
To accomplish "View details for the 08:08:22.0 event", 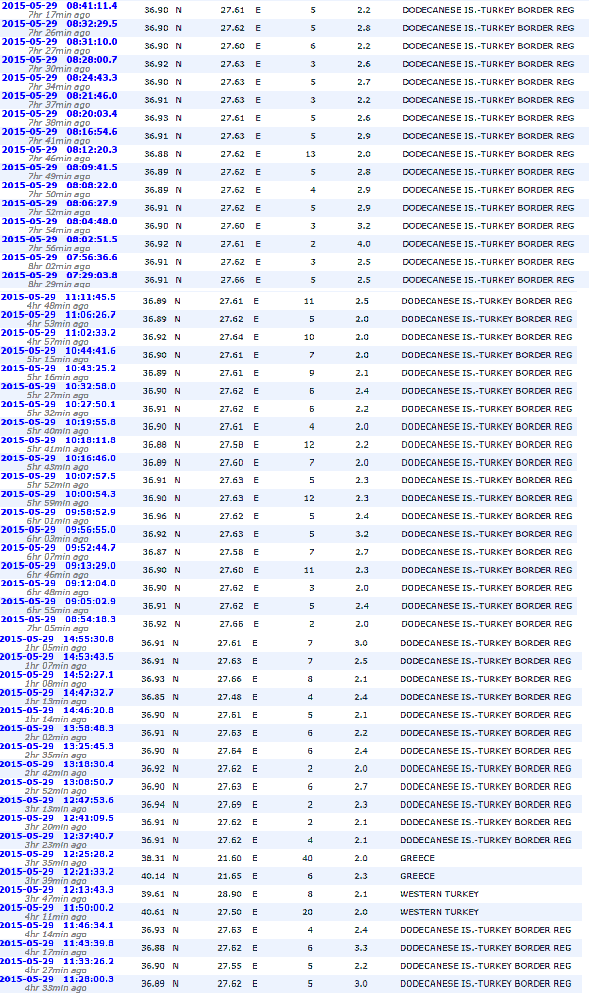I will 60,185.
